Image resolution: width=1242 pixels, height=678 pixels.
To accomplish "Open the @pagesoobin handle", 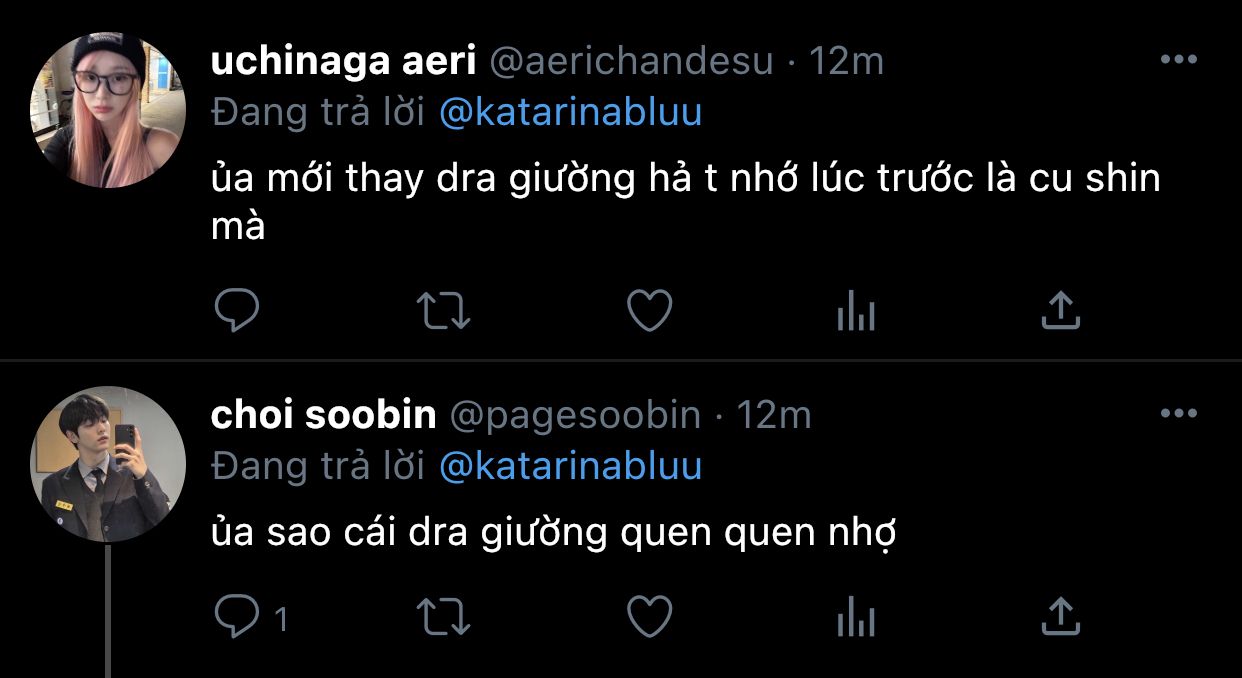I will pos(575,414).
